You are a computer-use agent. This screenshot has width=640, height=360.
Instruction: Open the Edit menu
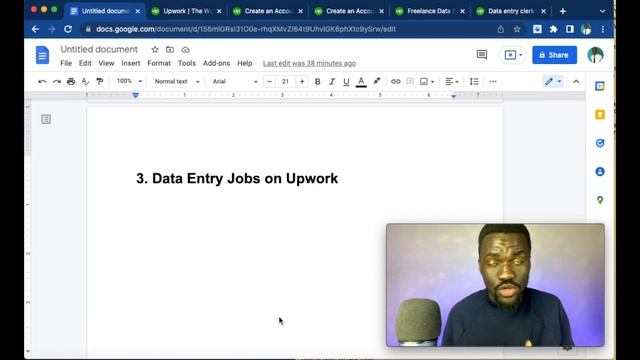(85, 63)
